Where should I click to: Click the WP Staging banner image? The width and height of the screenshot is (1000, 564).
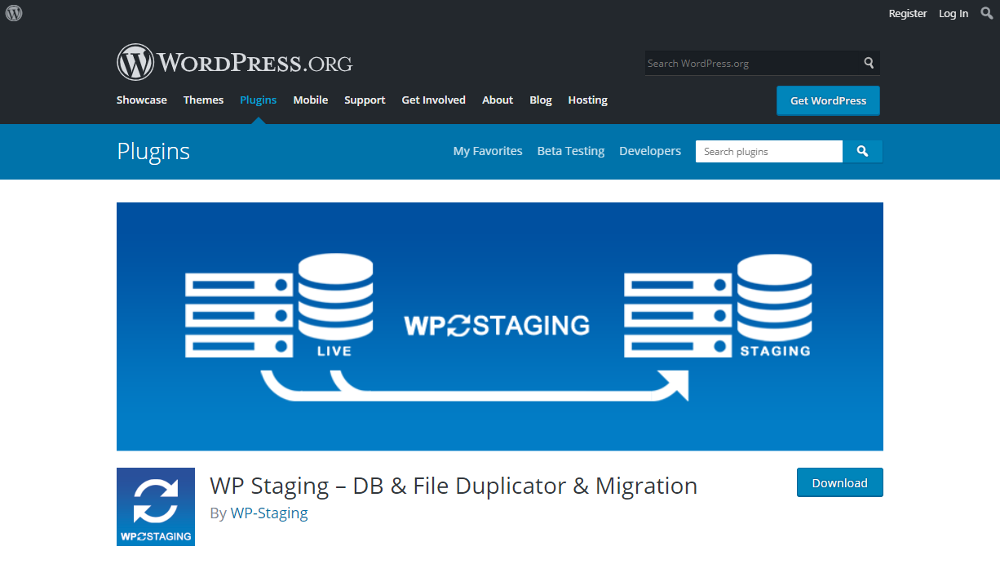click(500, 327)
